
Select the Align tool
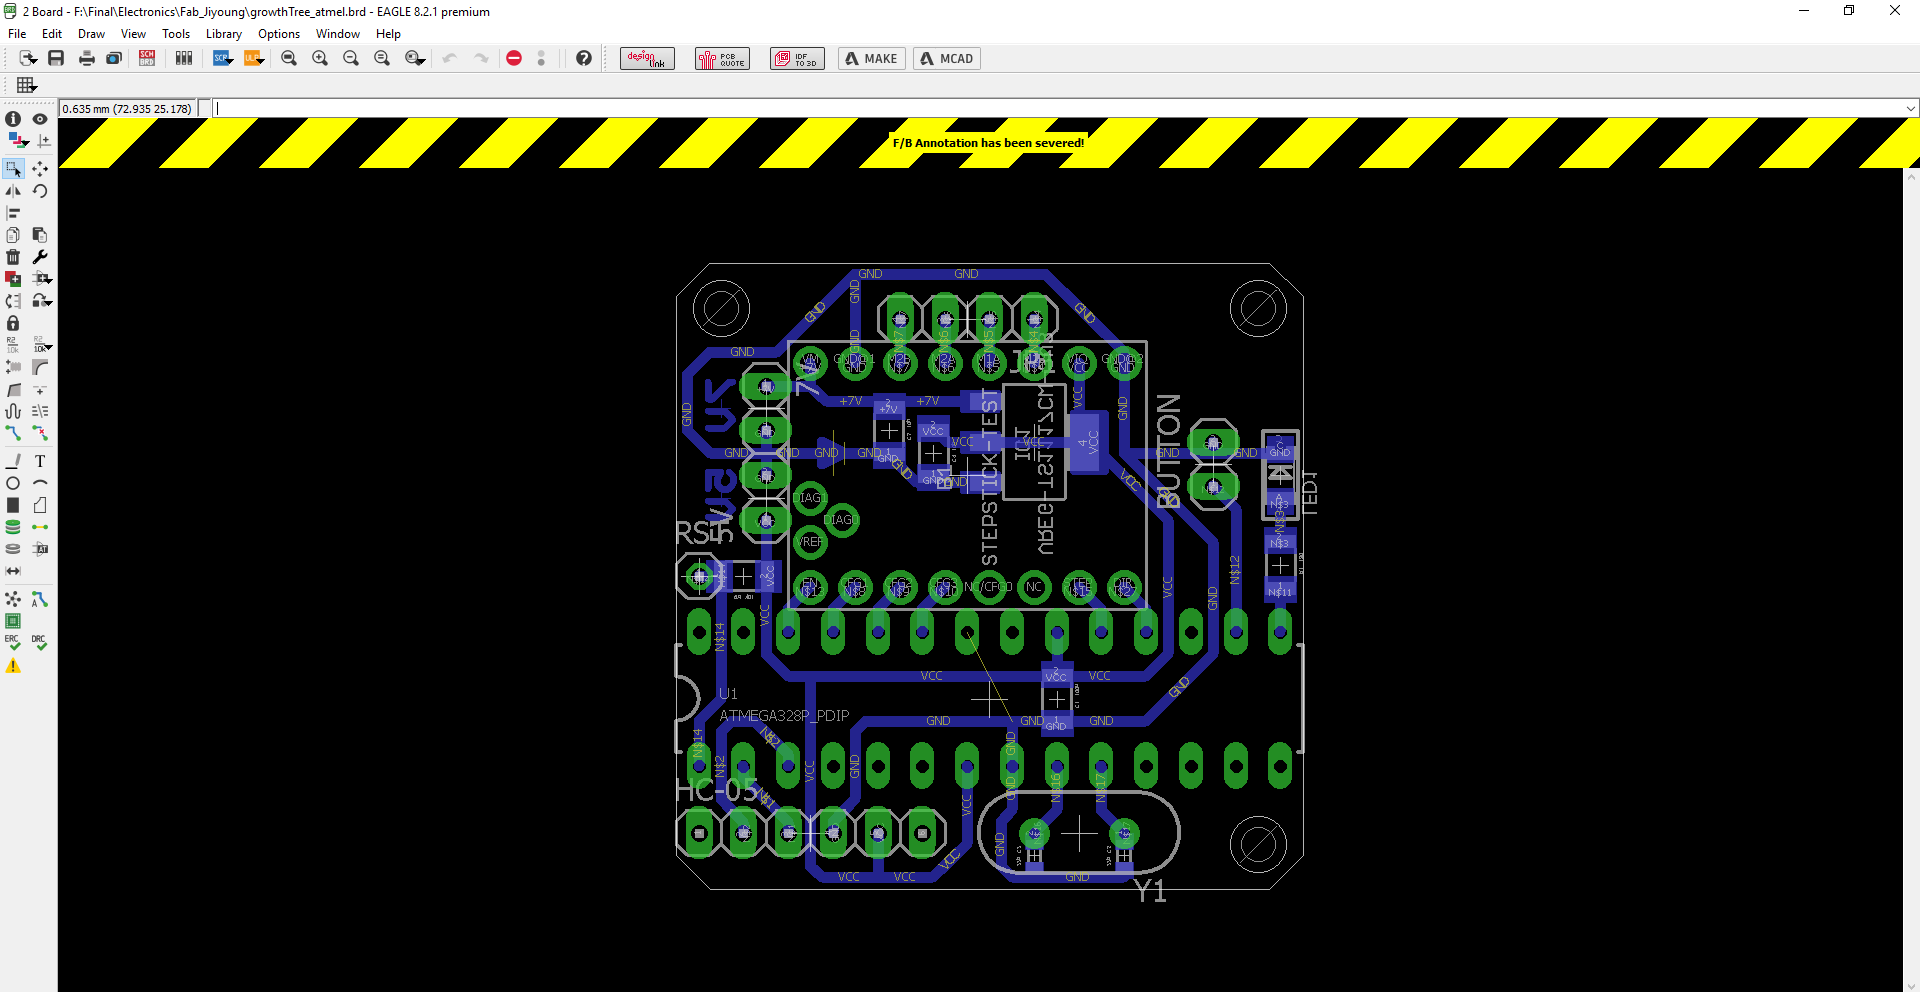[x=13, y=213]
